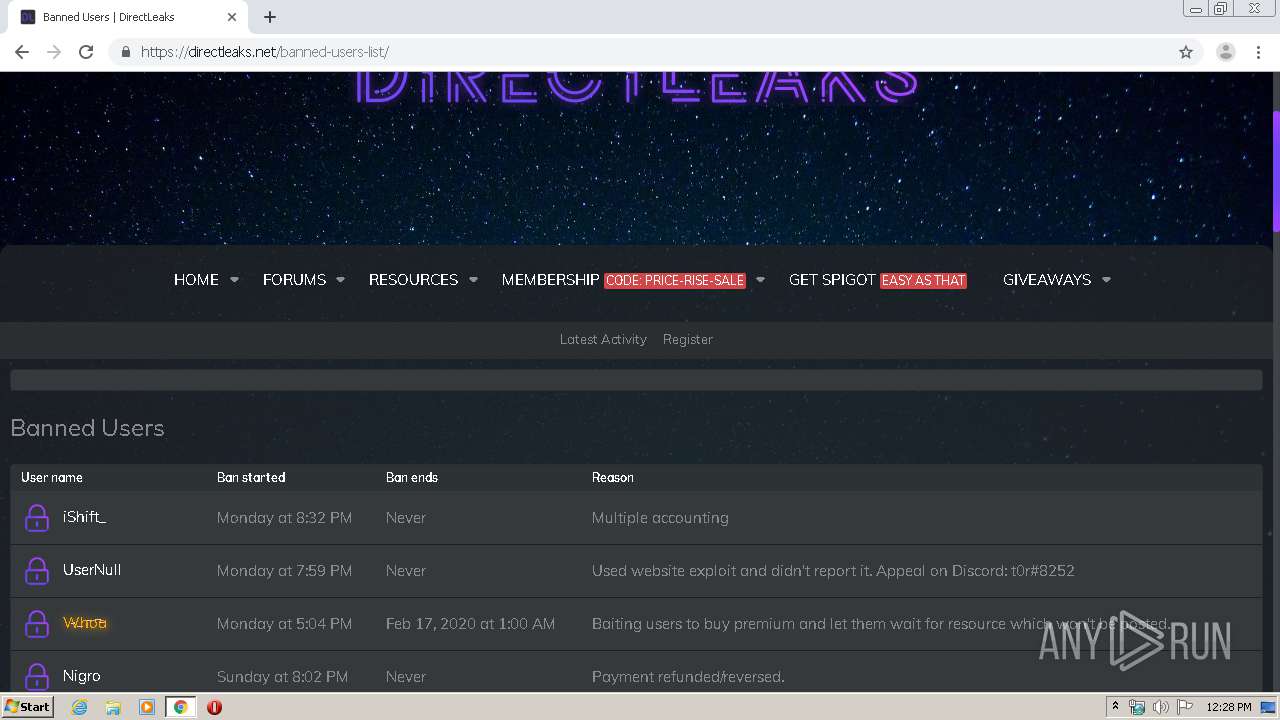Screen dimensions: 1280x720
Task: Open the FORUMS nav item
Action: (294, 280)
